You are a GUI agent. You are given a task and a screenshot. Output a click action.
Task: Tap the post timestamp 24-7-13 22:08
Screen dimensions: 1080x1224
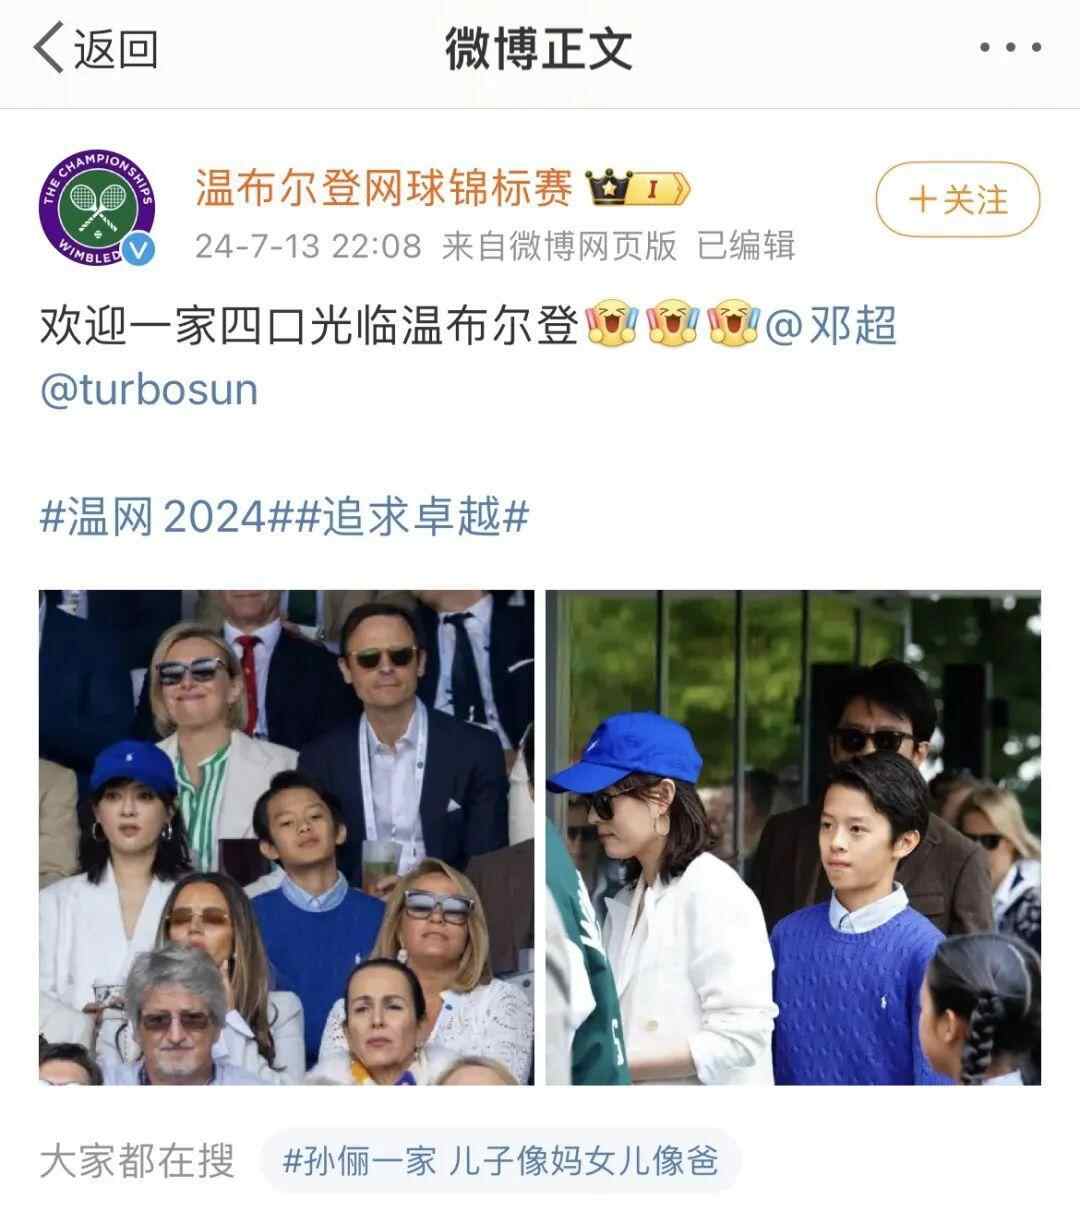tap(308, 245)
